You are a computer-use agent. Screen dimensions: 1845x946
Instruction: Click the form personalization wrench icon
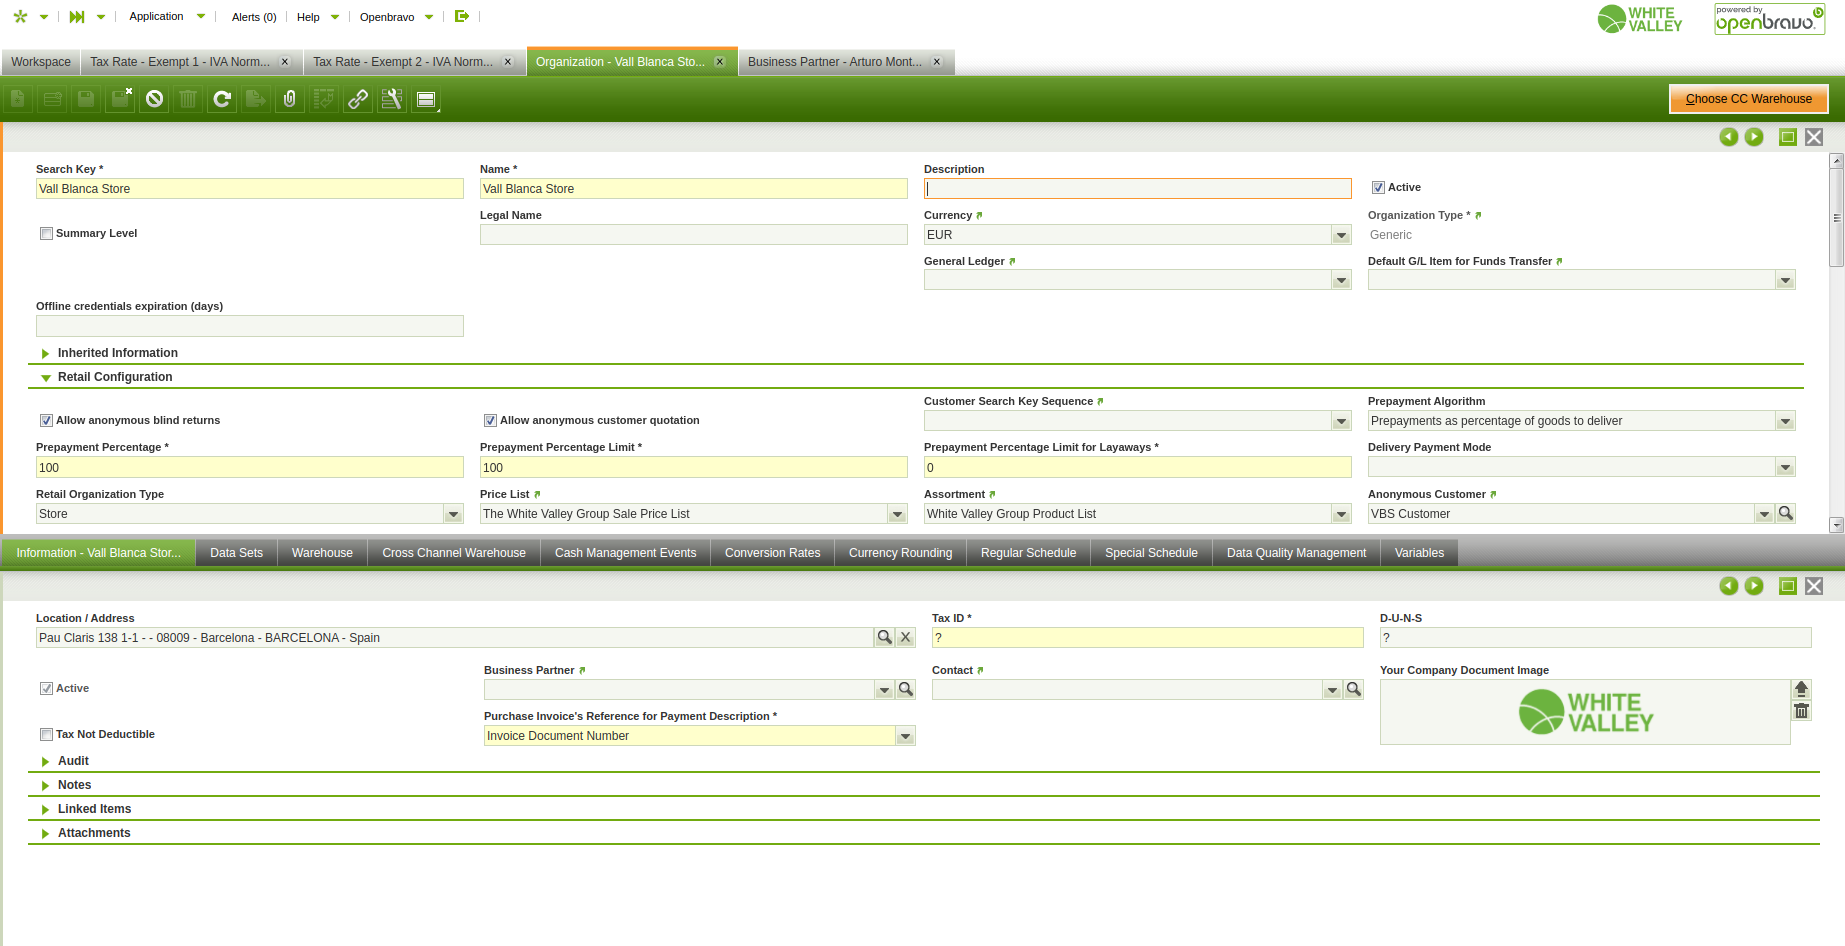coord(392,99)
